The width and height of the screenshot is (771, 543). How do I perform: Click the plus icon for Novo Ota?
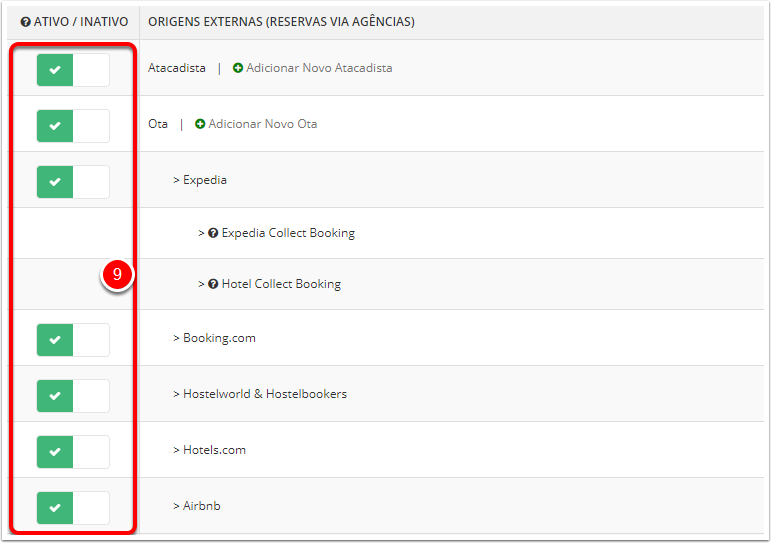pos(200,124)
